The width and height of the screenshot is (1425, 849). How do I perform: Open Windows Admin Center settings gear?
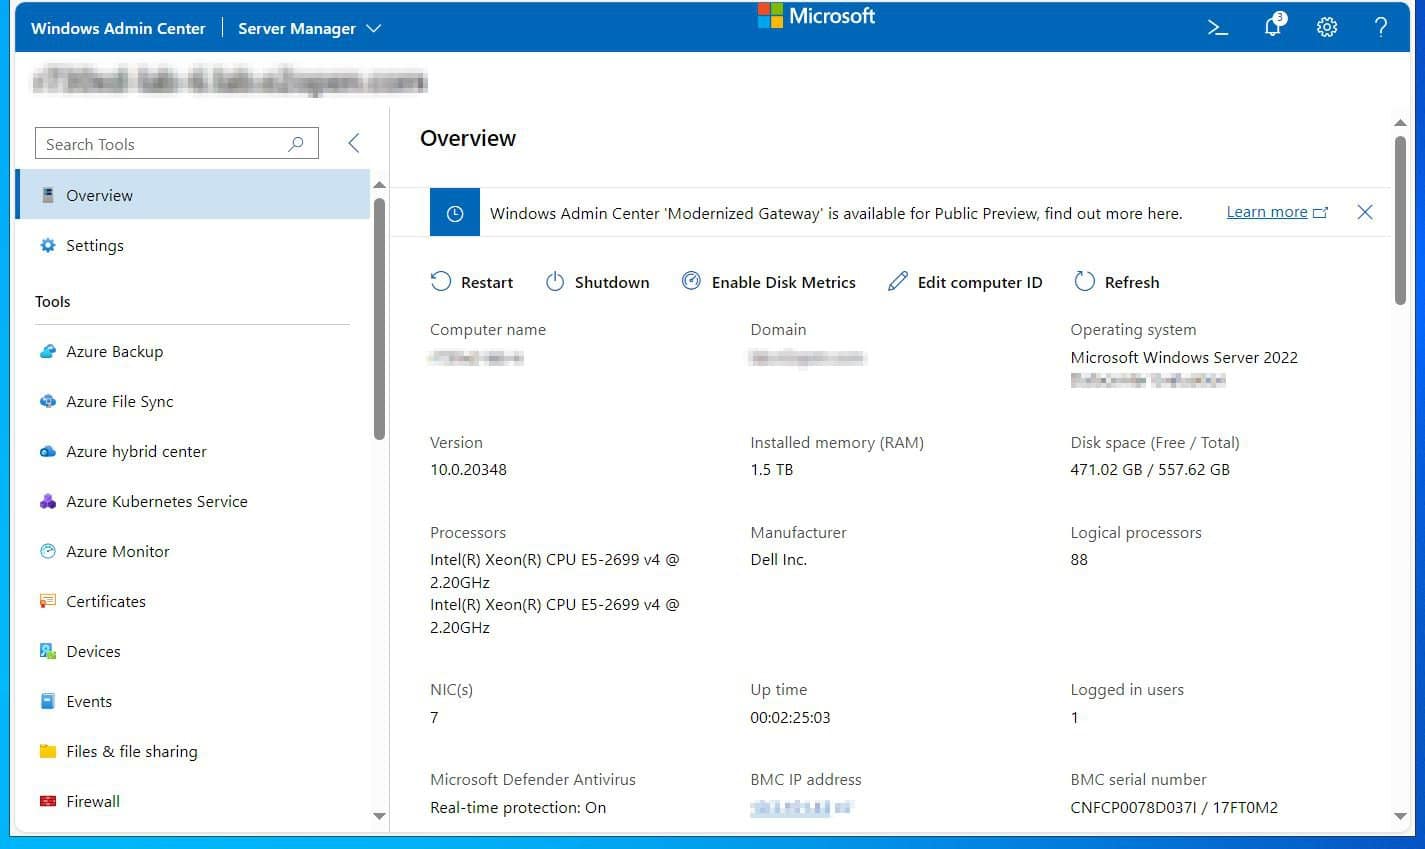click(1326, 27)
